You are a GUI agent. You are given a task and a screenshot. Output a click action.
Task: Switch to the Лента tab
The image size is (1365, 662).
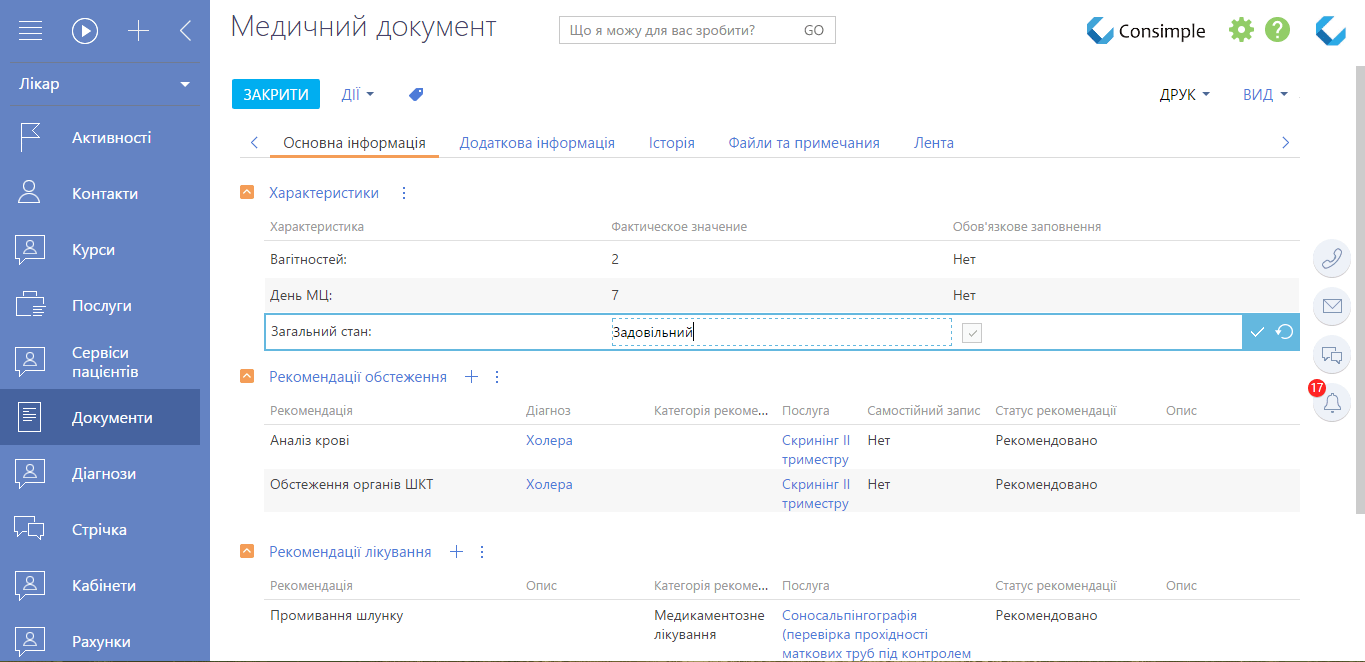click(934, 143)
